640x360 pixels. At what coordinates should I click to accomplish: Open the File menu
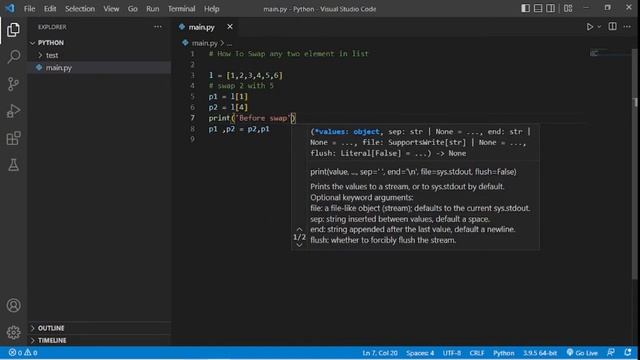[29, 9]
